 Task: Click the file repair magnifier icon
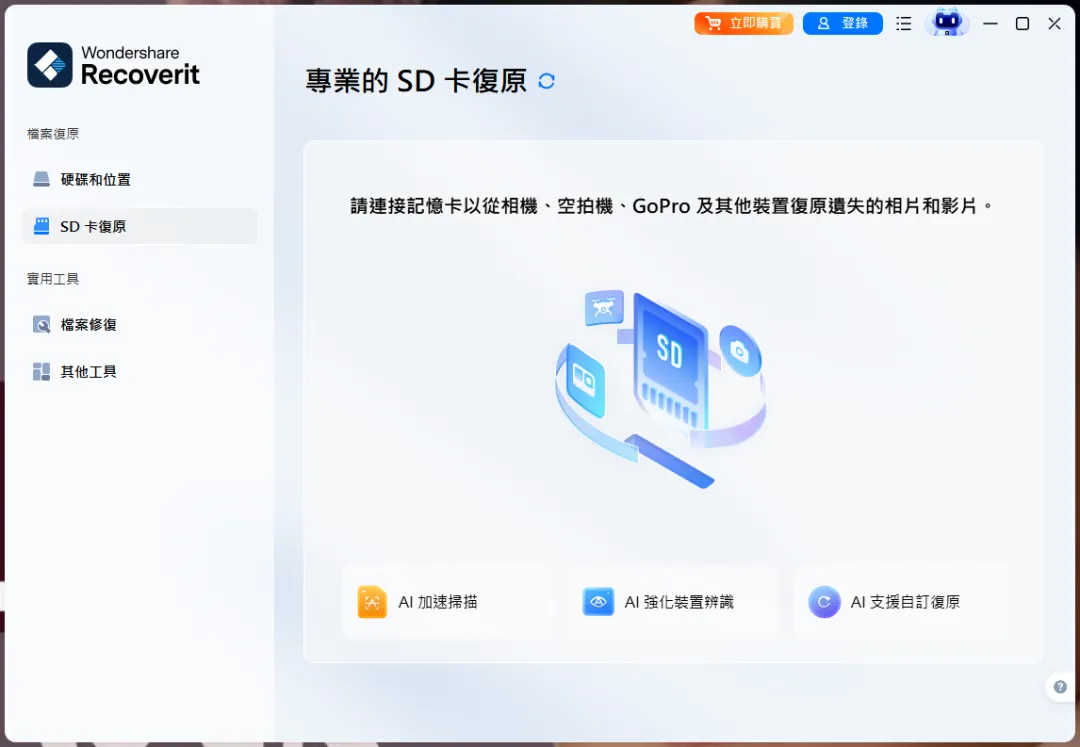tap(41, 324)
